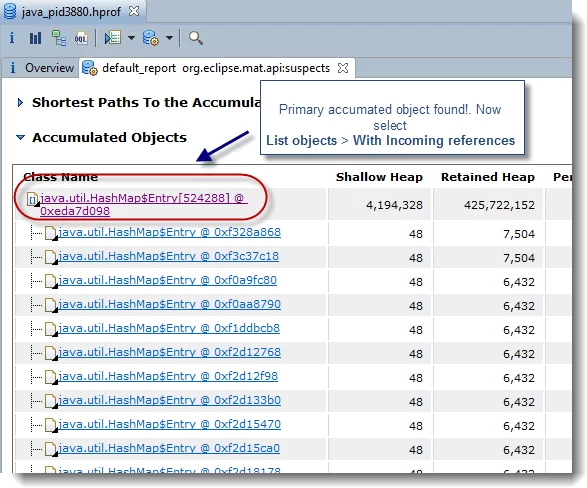Viewport: 587px width, 488px height.
Task: Open HashMap$Entry @ 0xf3c37c18 link
Action: (168, 256)
